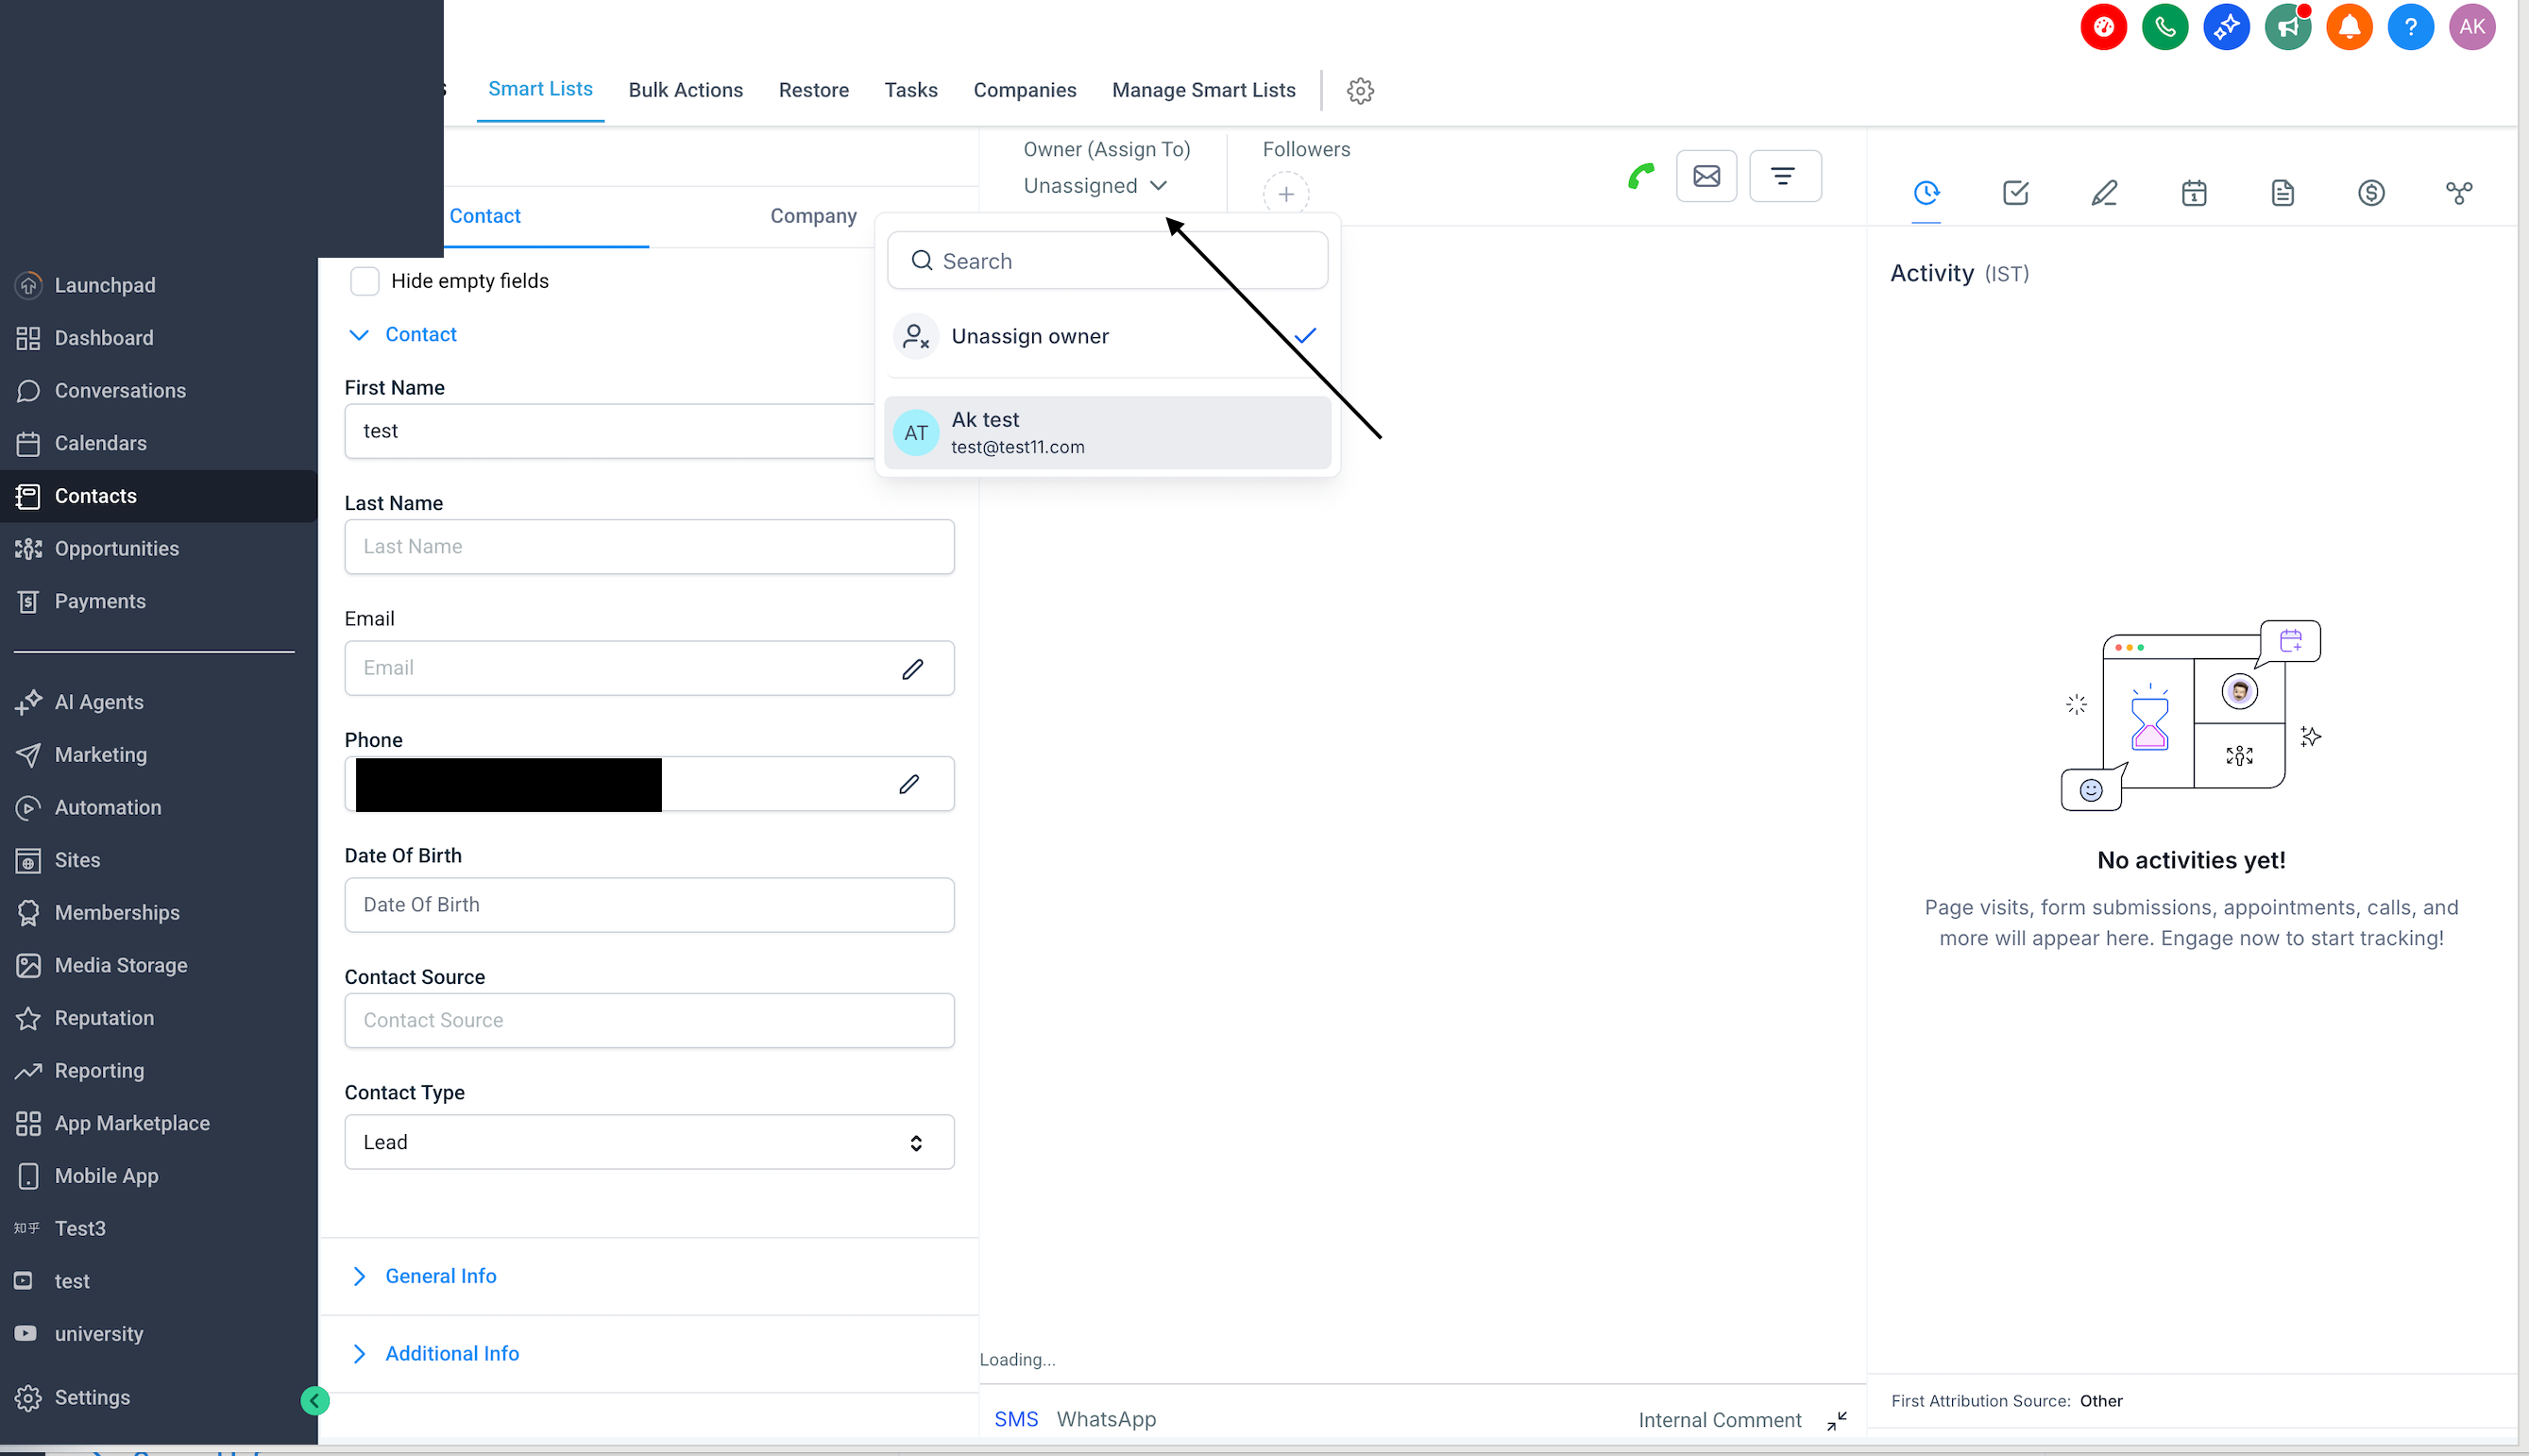This screenshot has width=2529, height=1456.
Task: Open the Contact Type Lead dropdown
Action: click(x=649, y=1142)
